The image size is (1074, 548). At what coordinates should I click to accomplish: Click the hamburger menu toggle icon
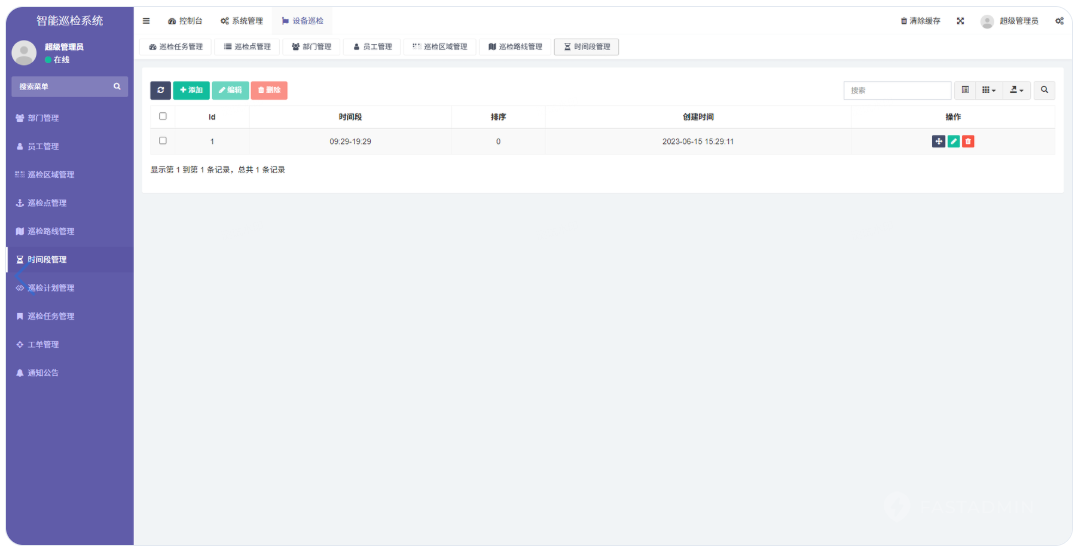[146, 21]
